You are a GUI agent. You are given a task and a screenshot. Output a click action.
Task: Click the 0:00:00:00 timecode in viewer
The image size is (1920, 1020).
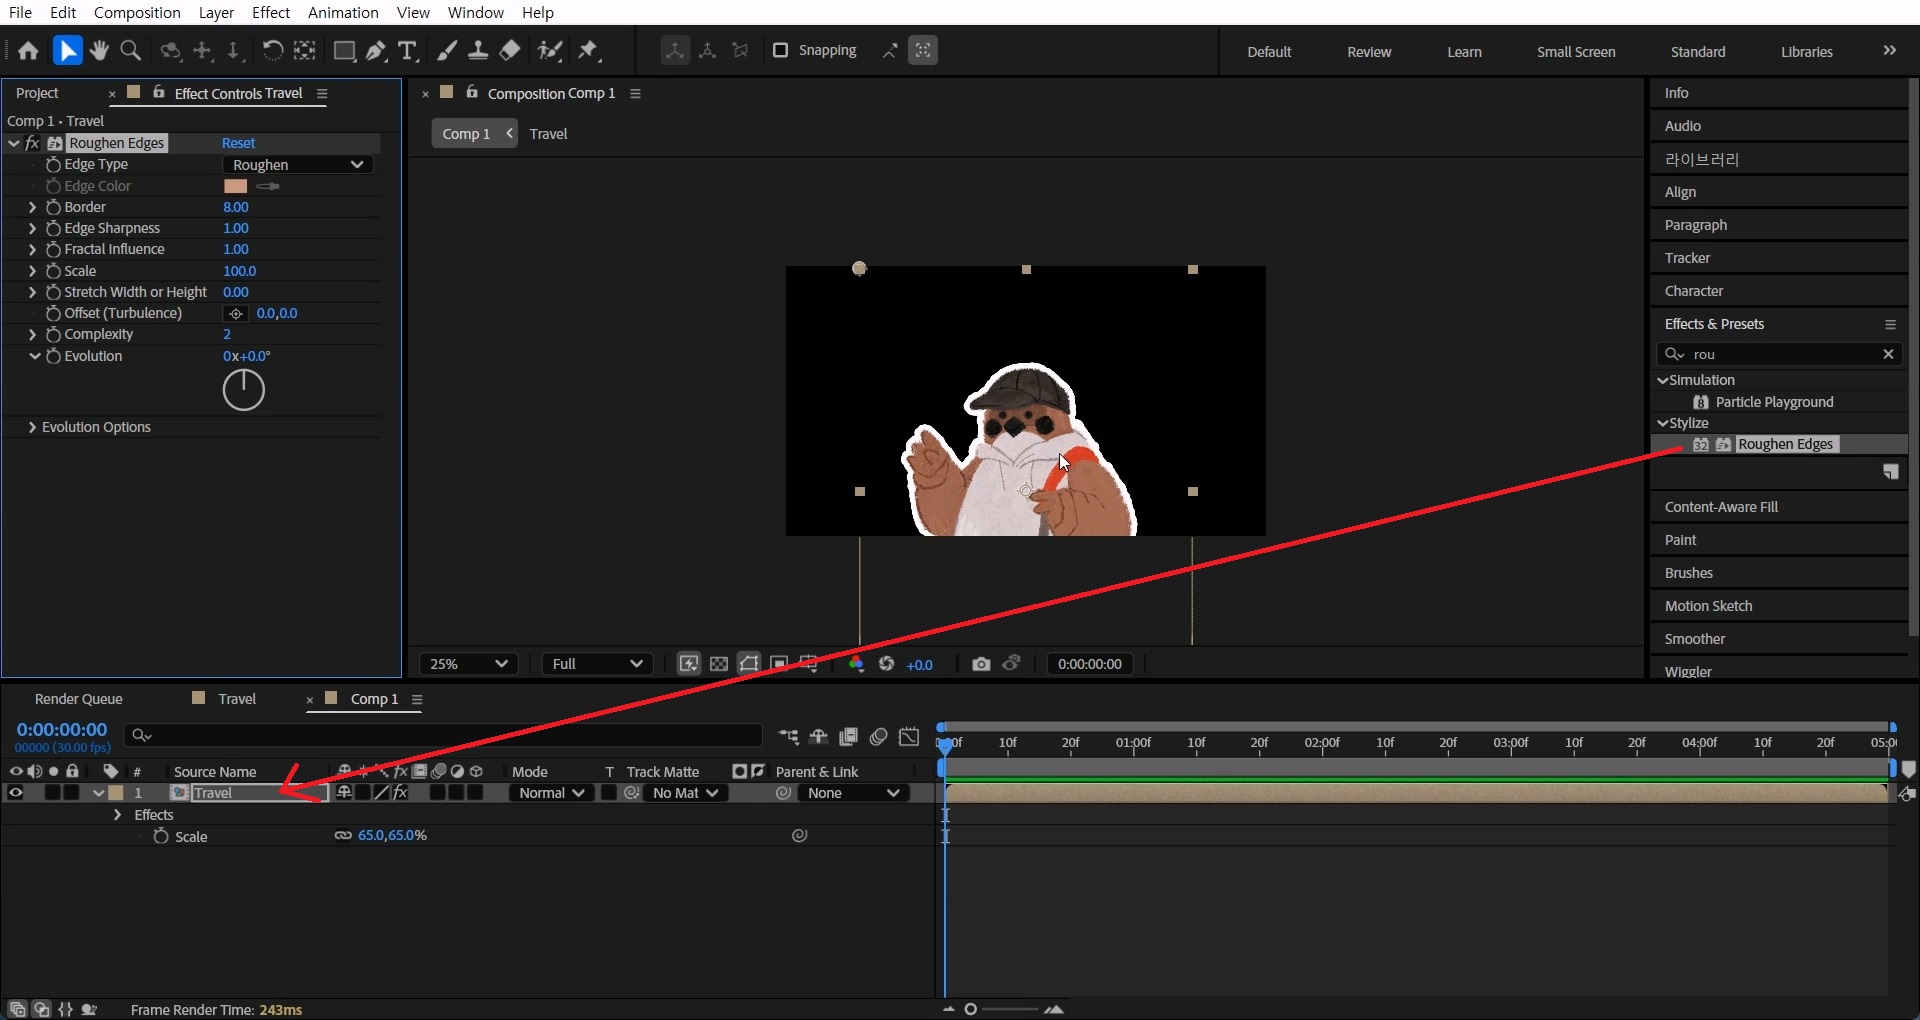[x=1090, y=664]
